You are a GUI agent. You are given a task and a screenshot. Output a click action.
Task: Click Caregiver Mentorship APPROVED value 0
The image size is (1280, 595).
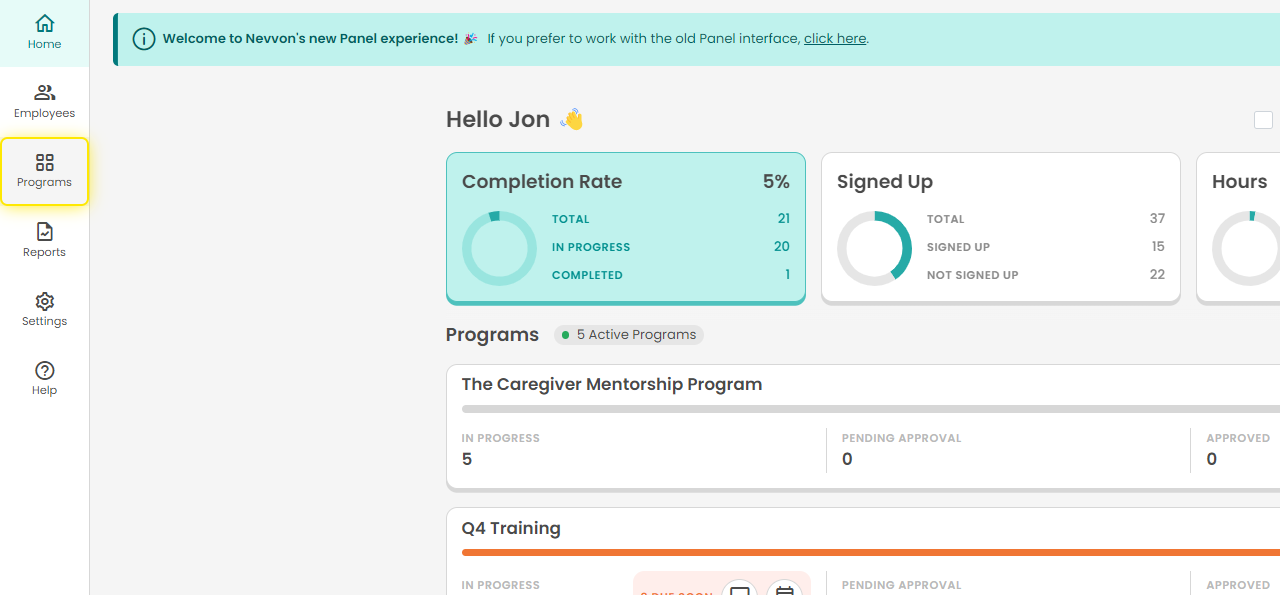(x=1212, y=460)
